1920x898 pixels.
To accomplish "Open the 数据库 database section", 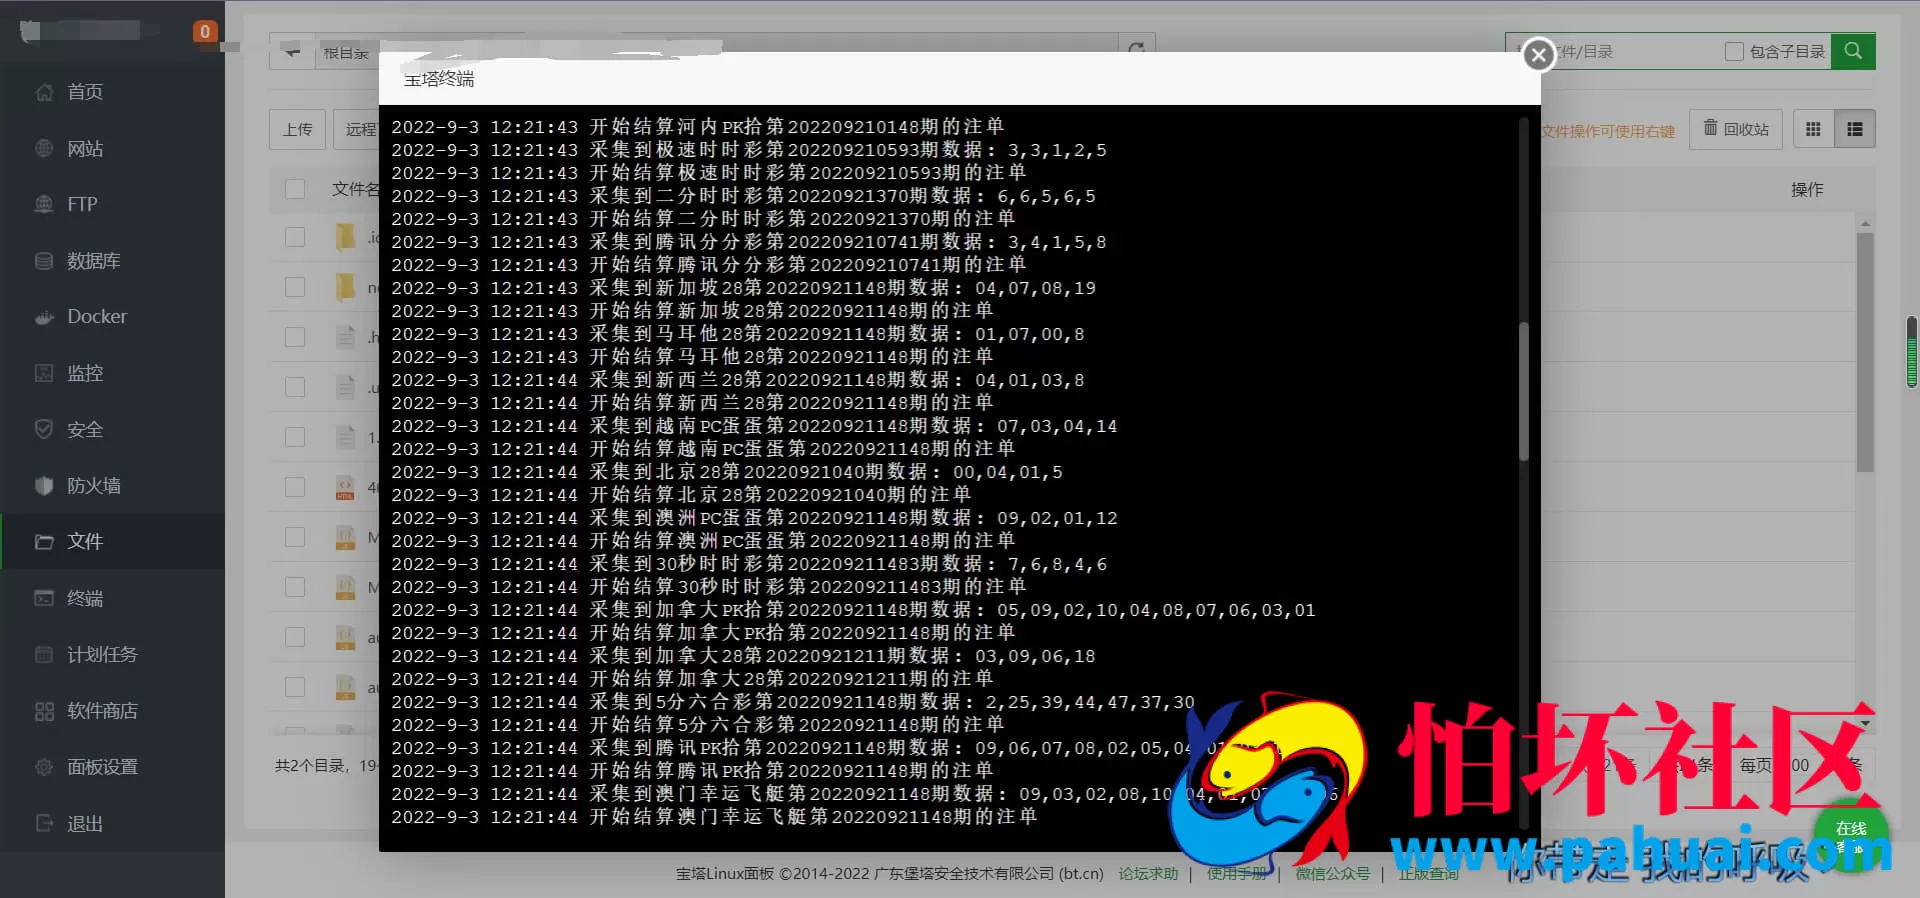I will point(92,261).
